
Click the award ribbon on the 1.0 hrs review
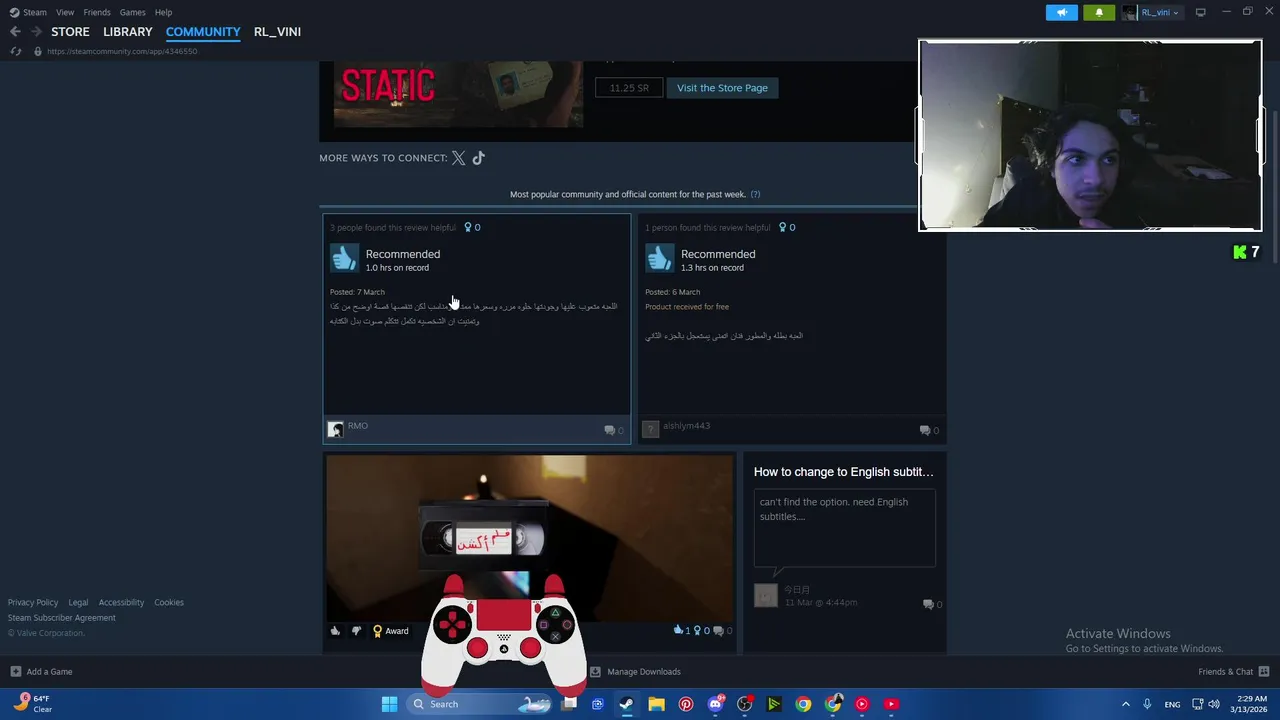[467, 227]
